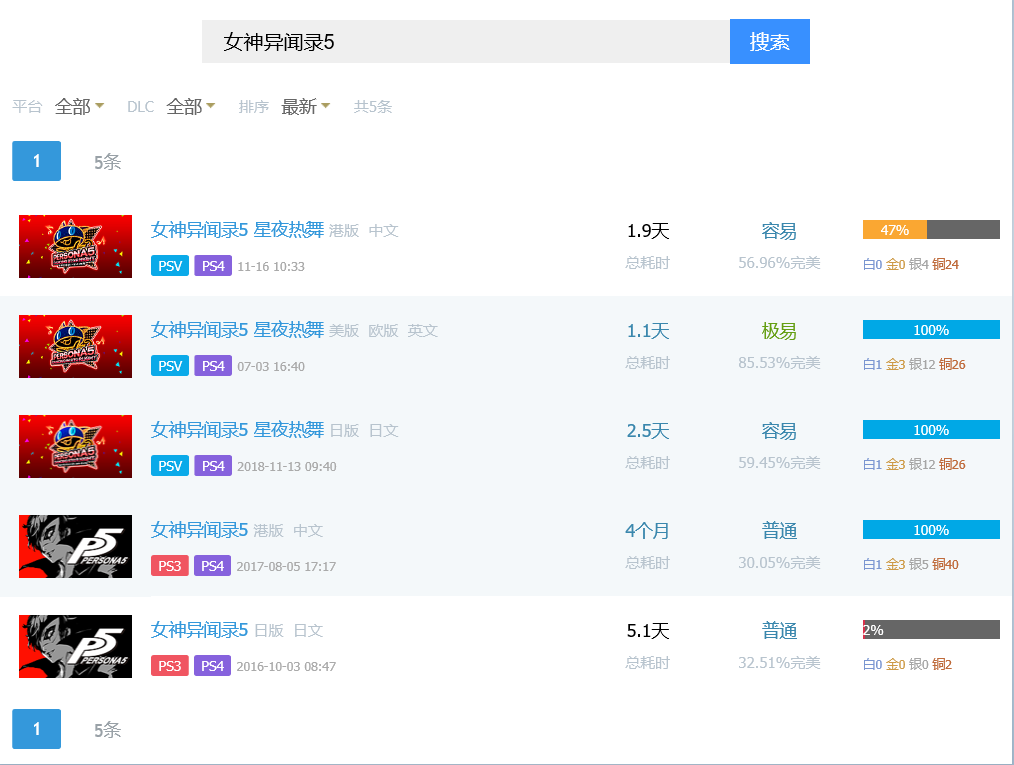Screen dimensions: 1014x765
Task: Select page 1 in bottom pagination
Action: click(x=36, y=729)
